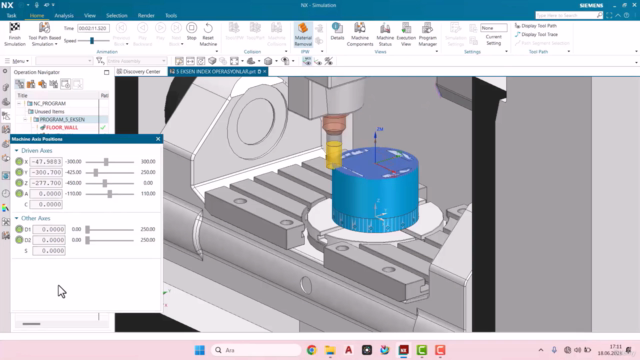Move the Z axis position slider
The width and height of the screenshot is (640, 360).
[x=105, y=183]
